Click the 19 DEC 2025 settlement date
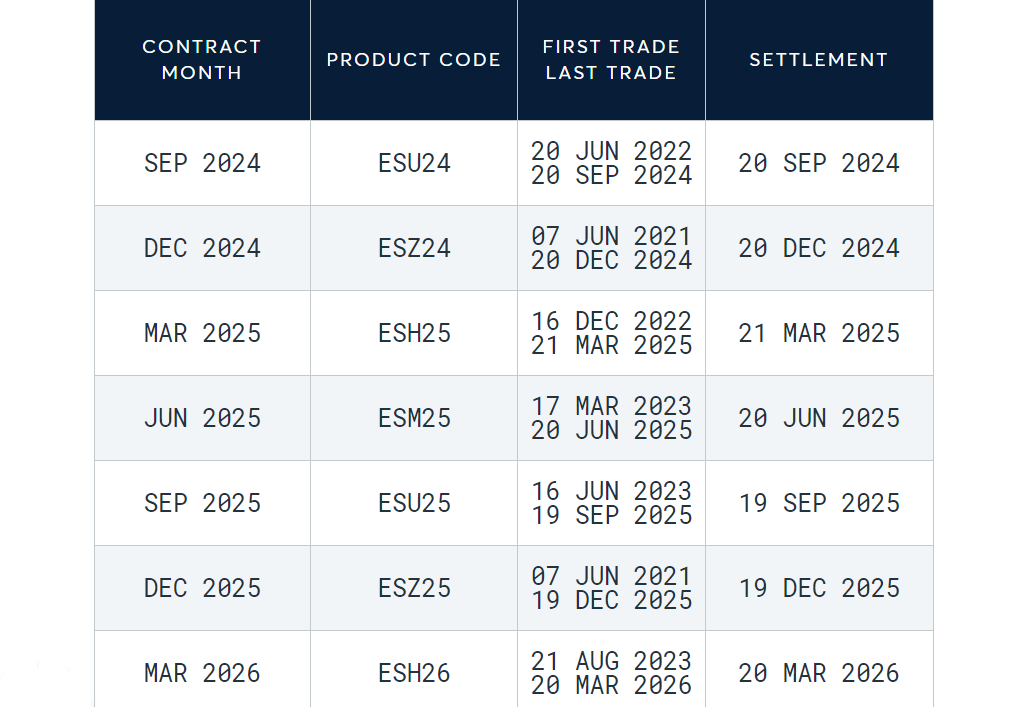Viewport: 1022px width, 707px height. [819, 588]
